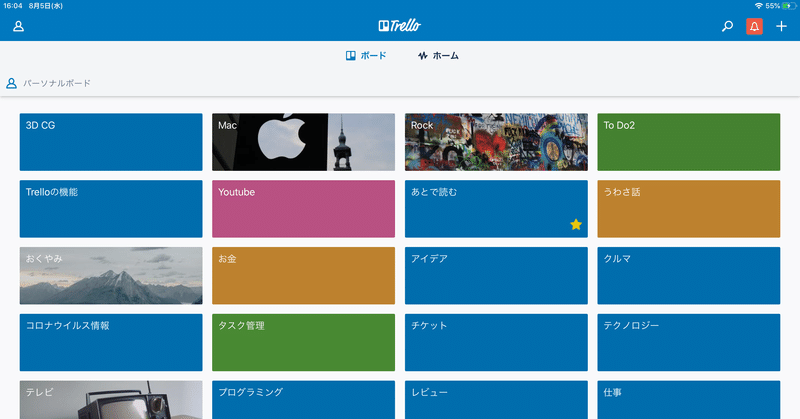Viewport: 800px width, 419px height.
Task: Tap the plus icon to create a board
Action: (x=781, y=26)
